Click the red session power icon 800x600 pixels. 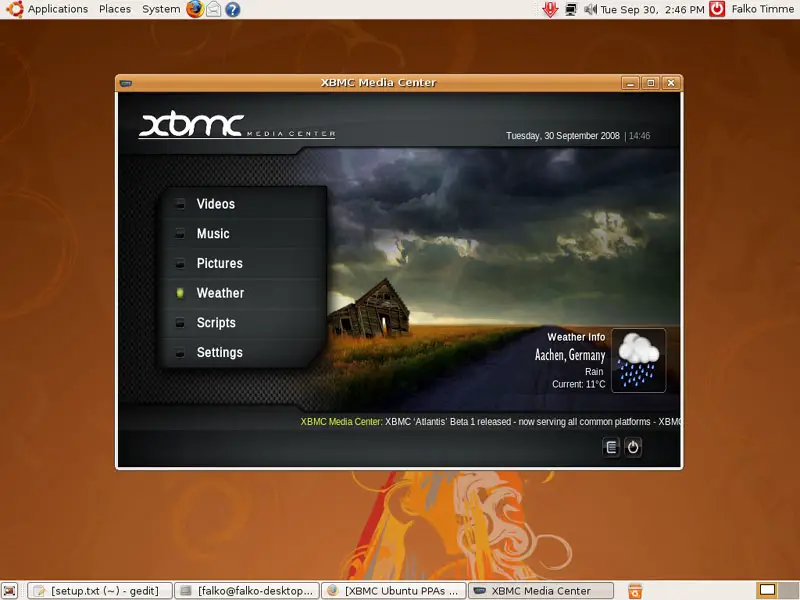click(717, 9)
